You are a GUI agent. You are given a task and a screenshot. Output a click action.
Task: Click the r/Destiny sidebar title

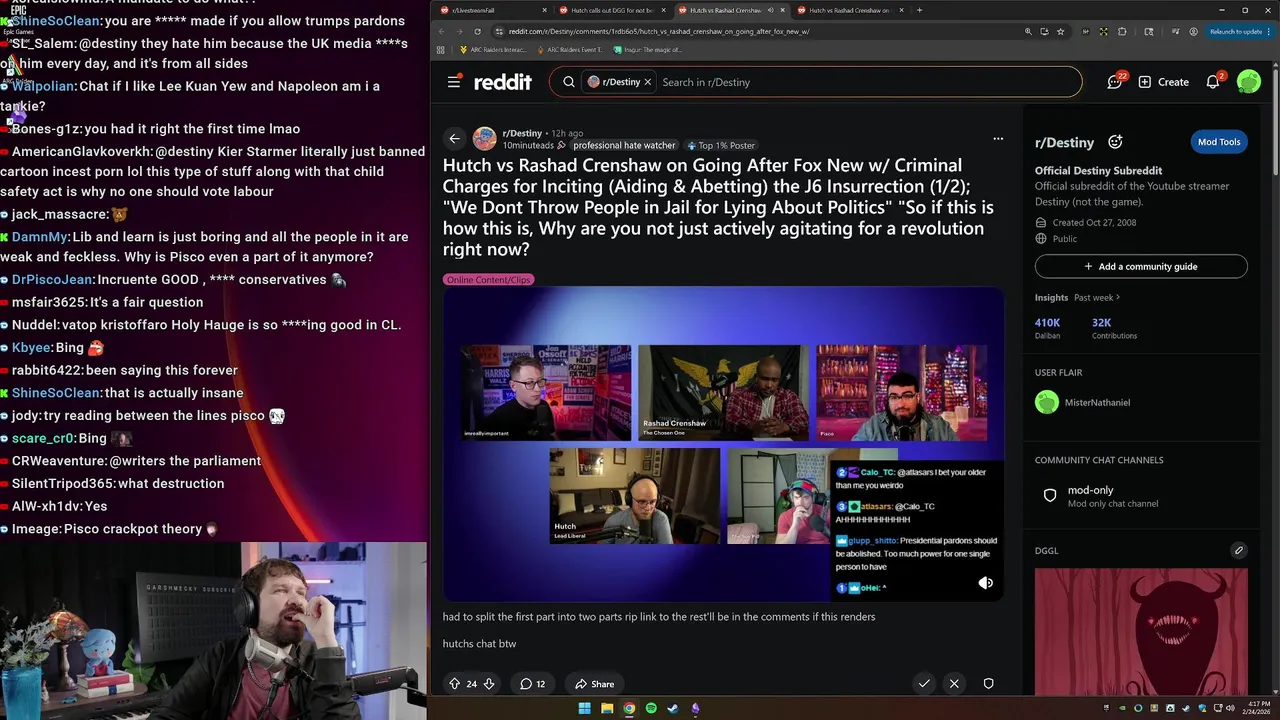click(x=1064, y=142)
